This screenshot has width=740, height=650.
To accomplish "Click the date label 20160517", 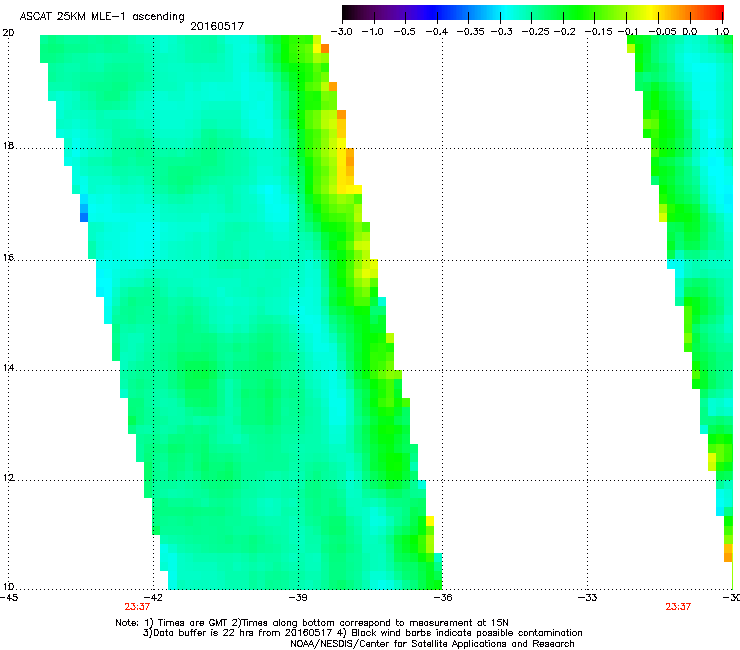I will [x=217, y=26].
